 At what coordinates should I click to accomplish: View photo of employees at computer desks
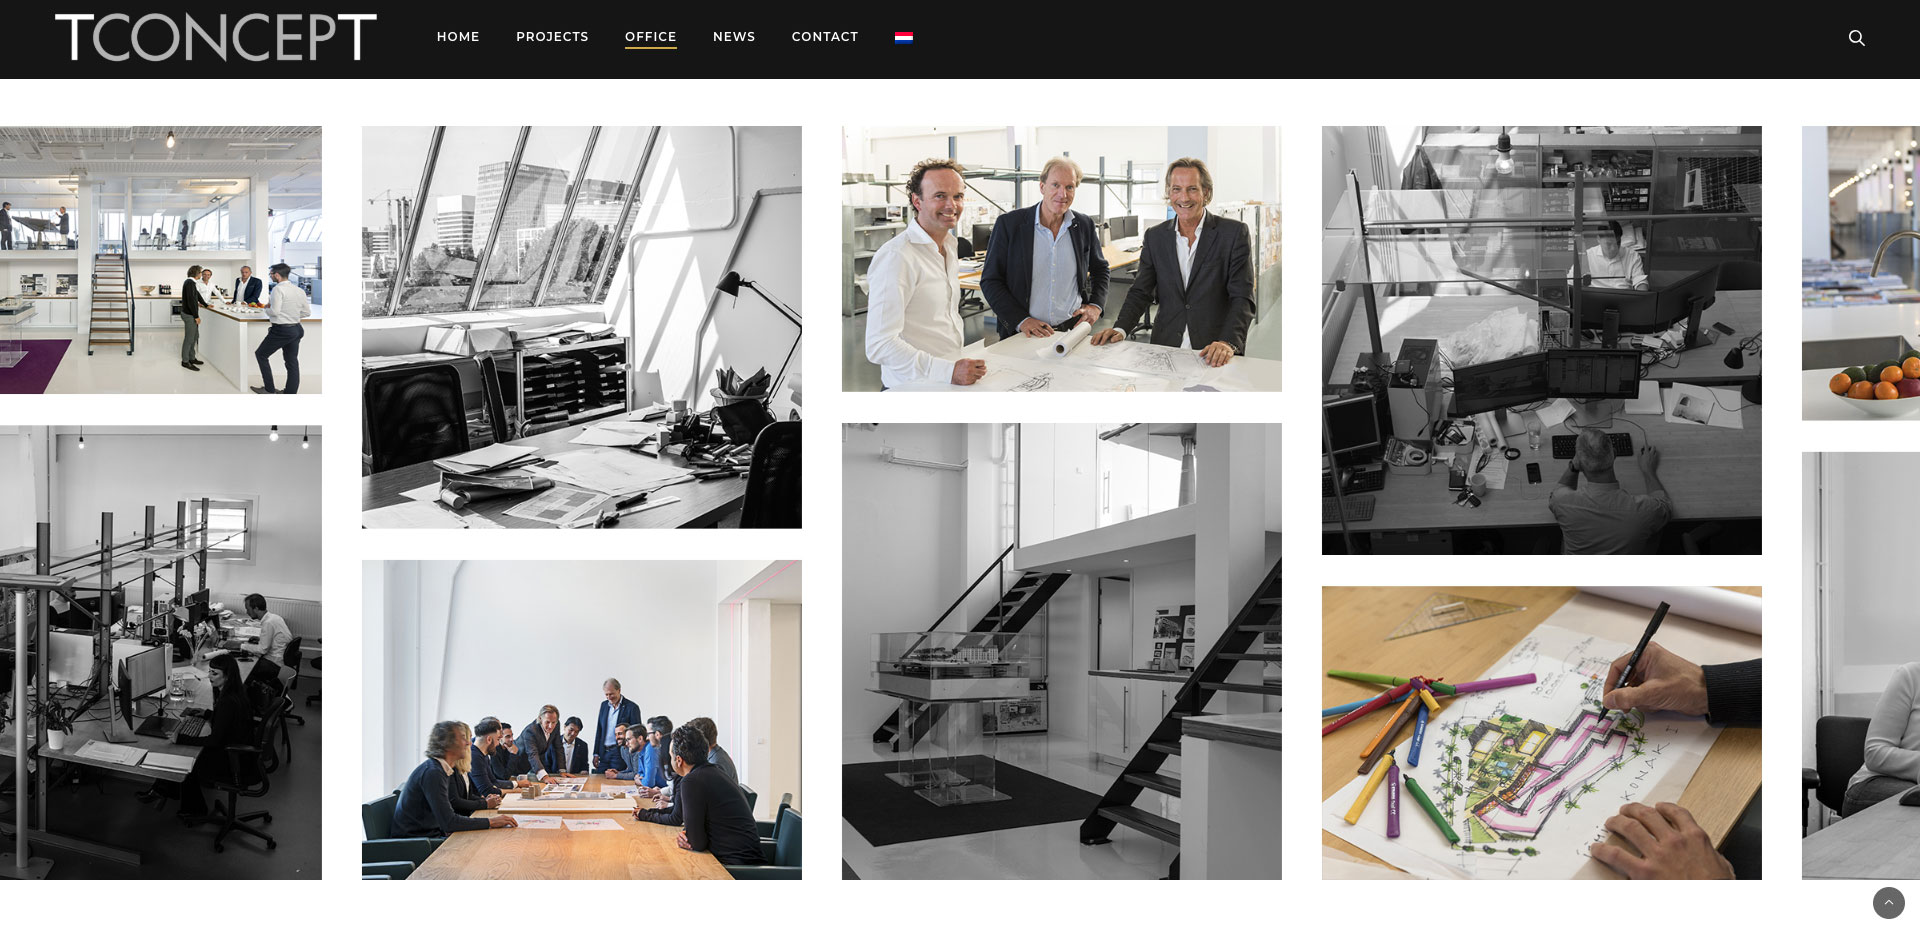tap(161, 653)
